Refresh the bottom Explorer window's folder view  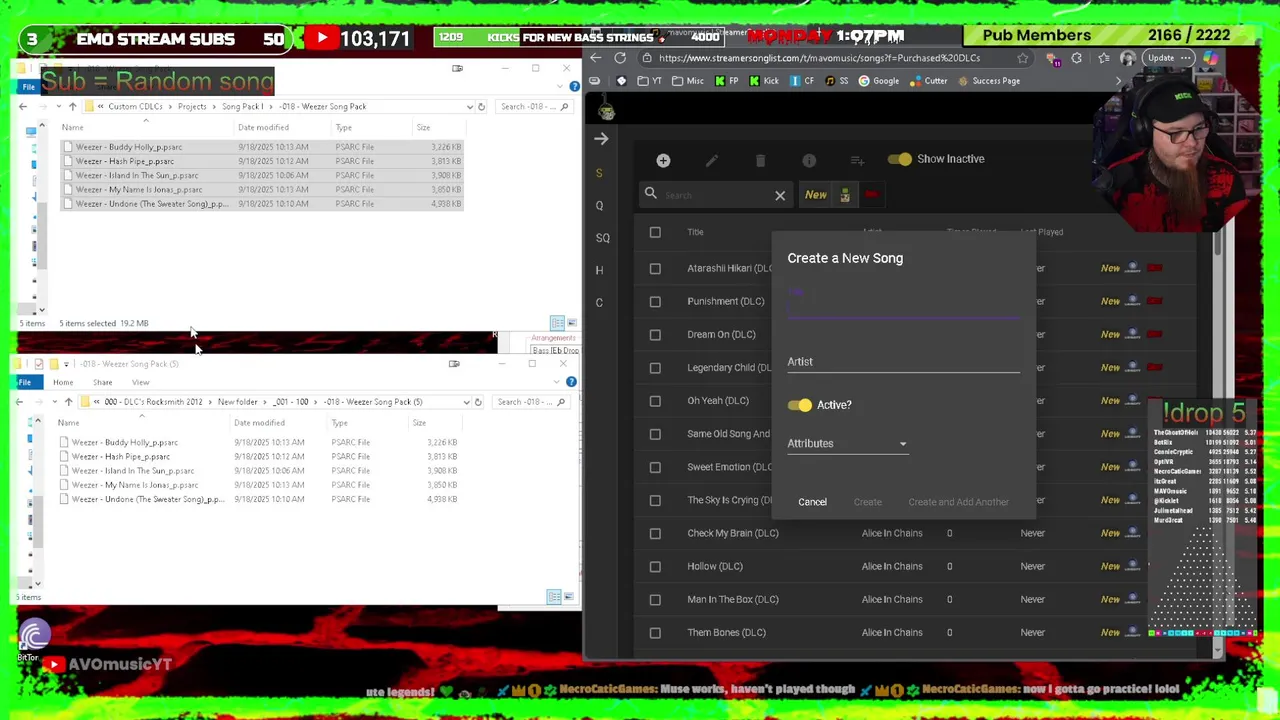click(x=478, y=402)
